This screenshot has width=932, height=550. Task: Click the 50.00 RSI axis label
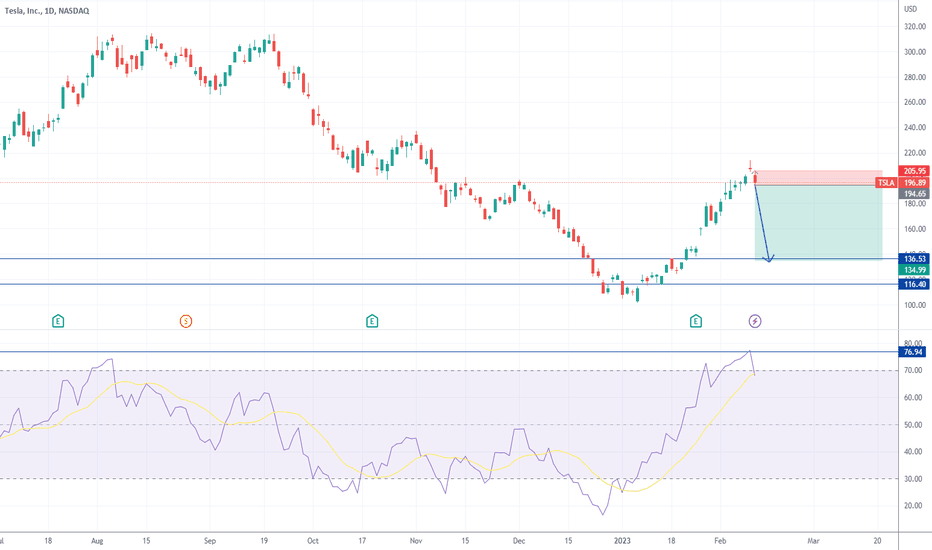(x=914, y=425)
